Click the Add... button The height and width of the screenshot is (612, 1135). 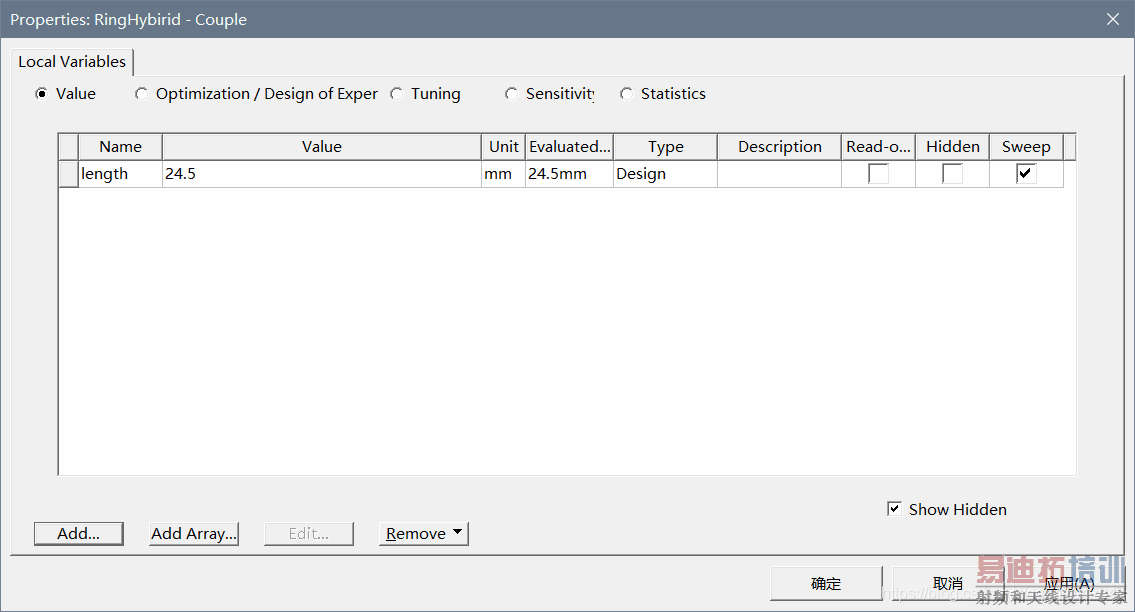[79, 534]
